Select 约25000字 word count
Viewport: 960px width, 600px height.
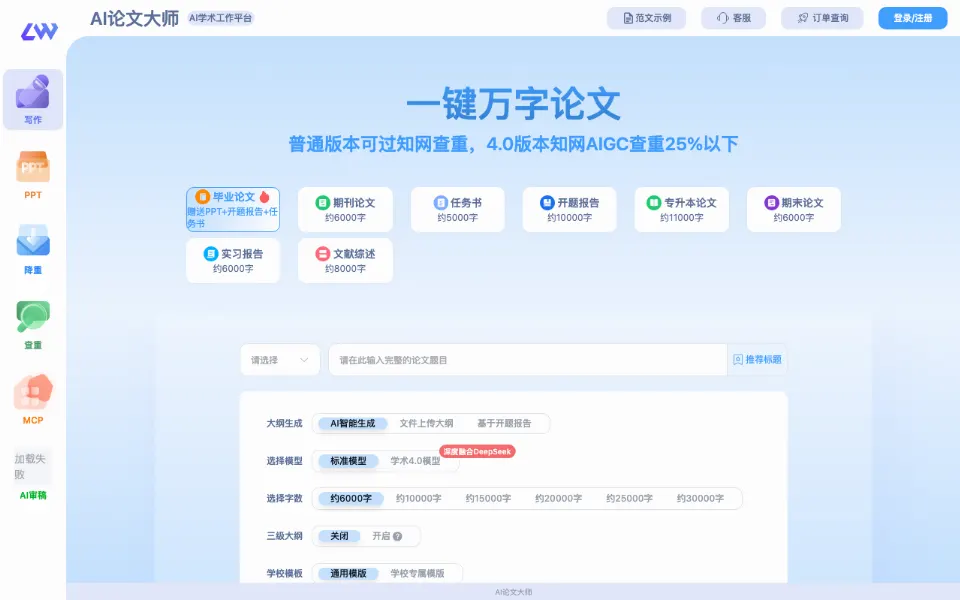(x=629, y=498)
